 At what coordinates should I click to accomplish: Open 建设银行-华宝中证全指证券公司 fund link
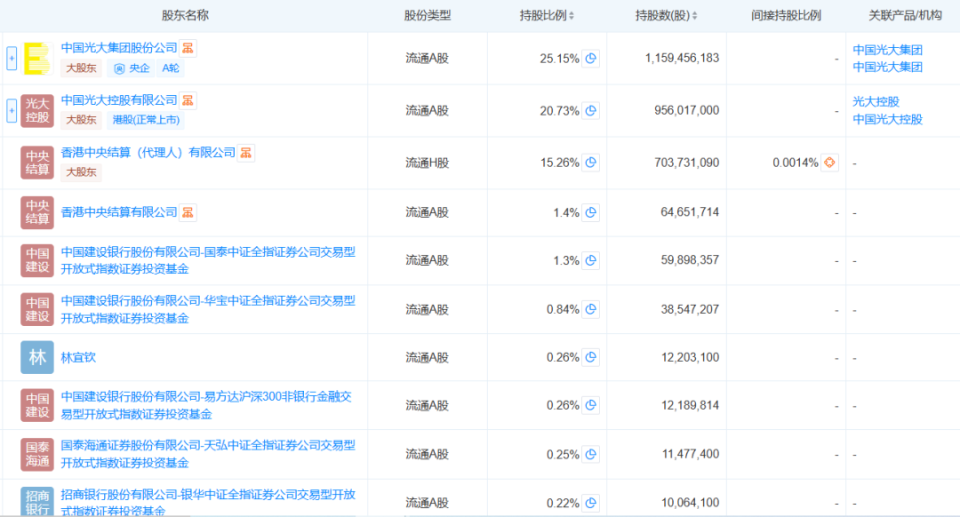[208, 309]
